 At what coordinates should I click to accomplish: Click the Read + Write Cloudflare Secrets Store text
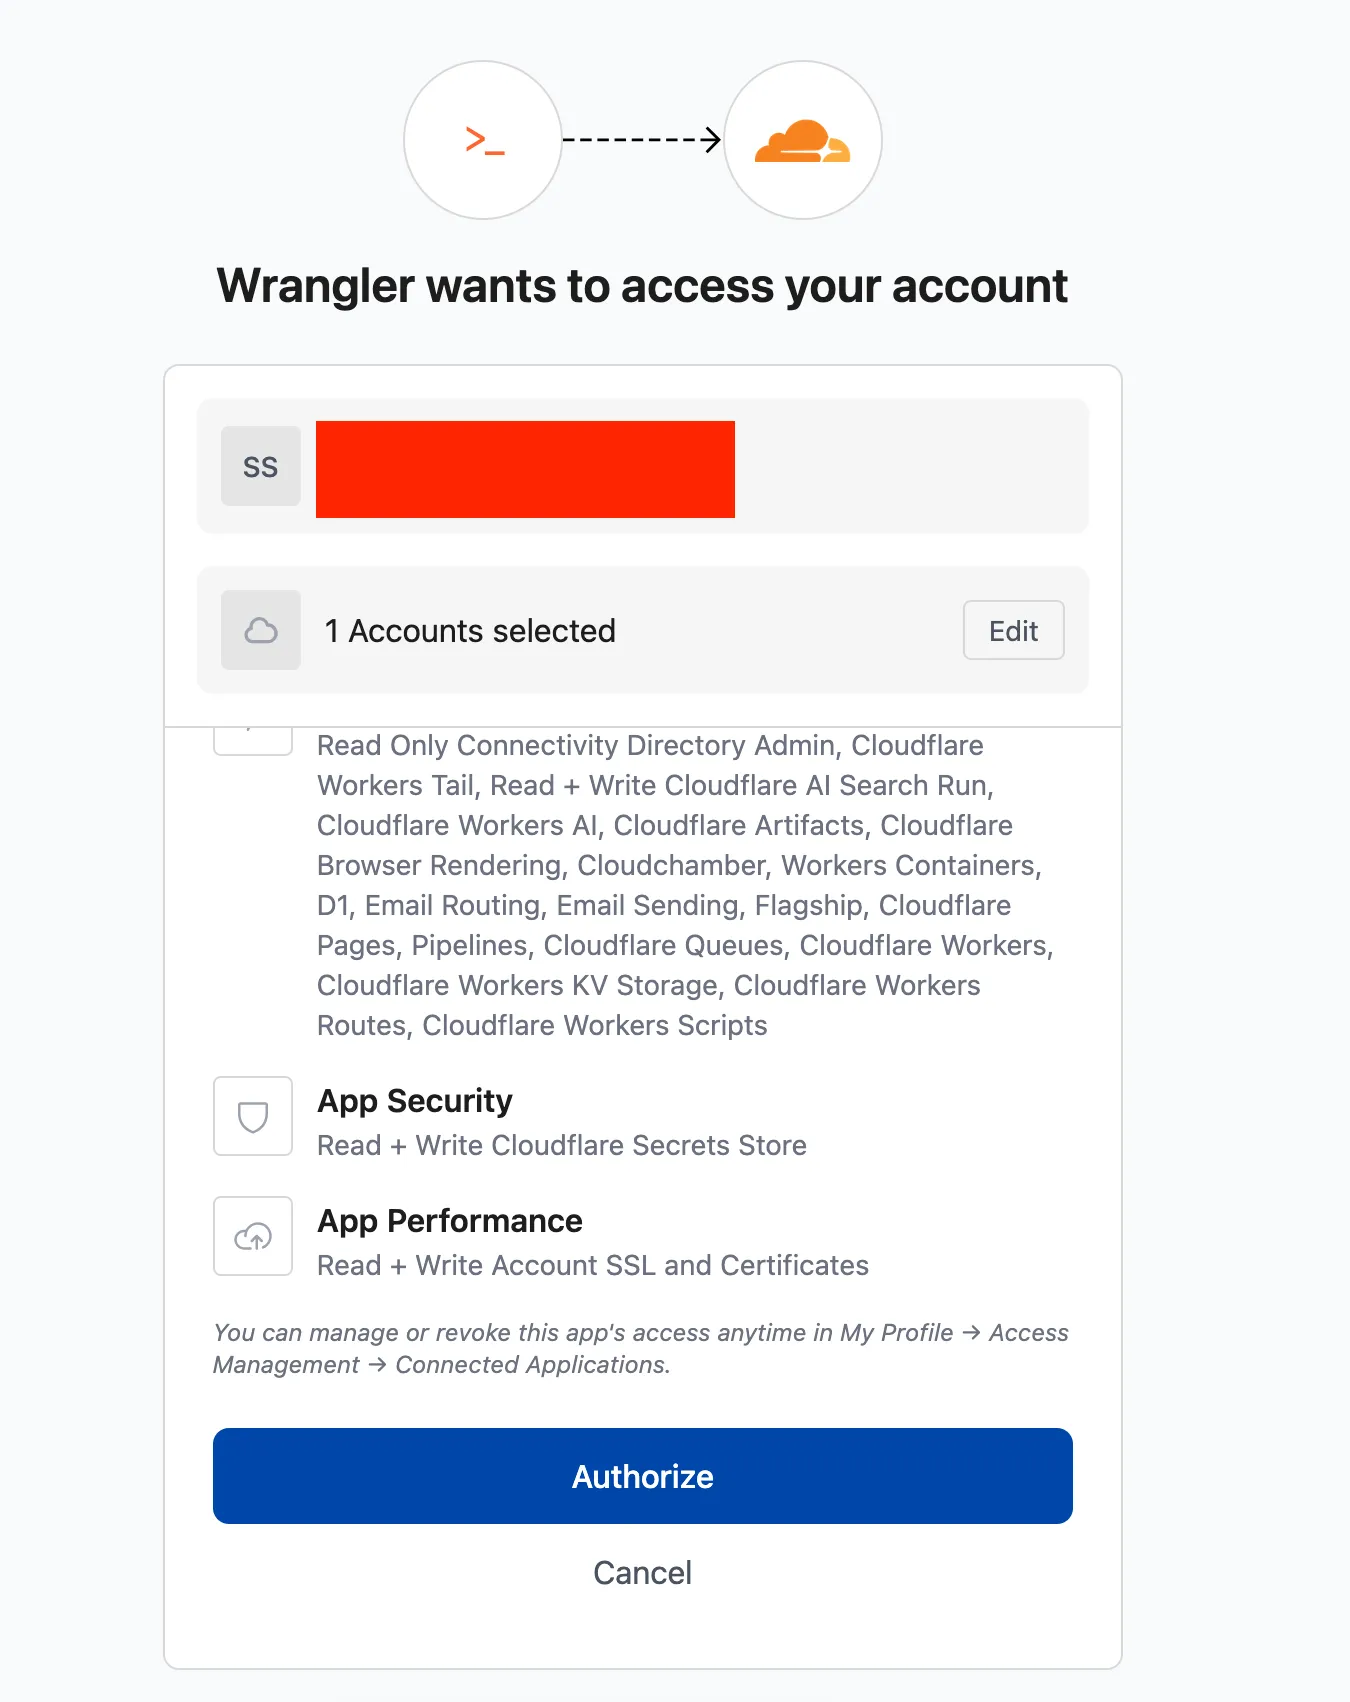[x=562, y=1145]
